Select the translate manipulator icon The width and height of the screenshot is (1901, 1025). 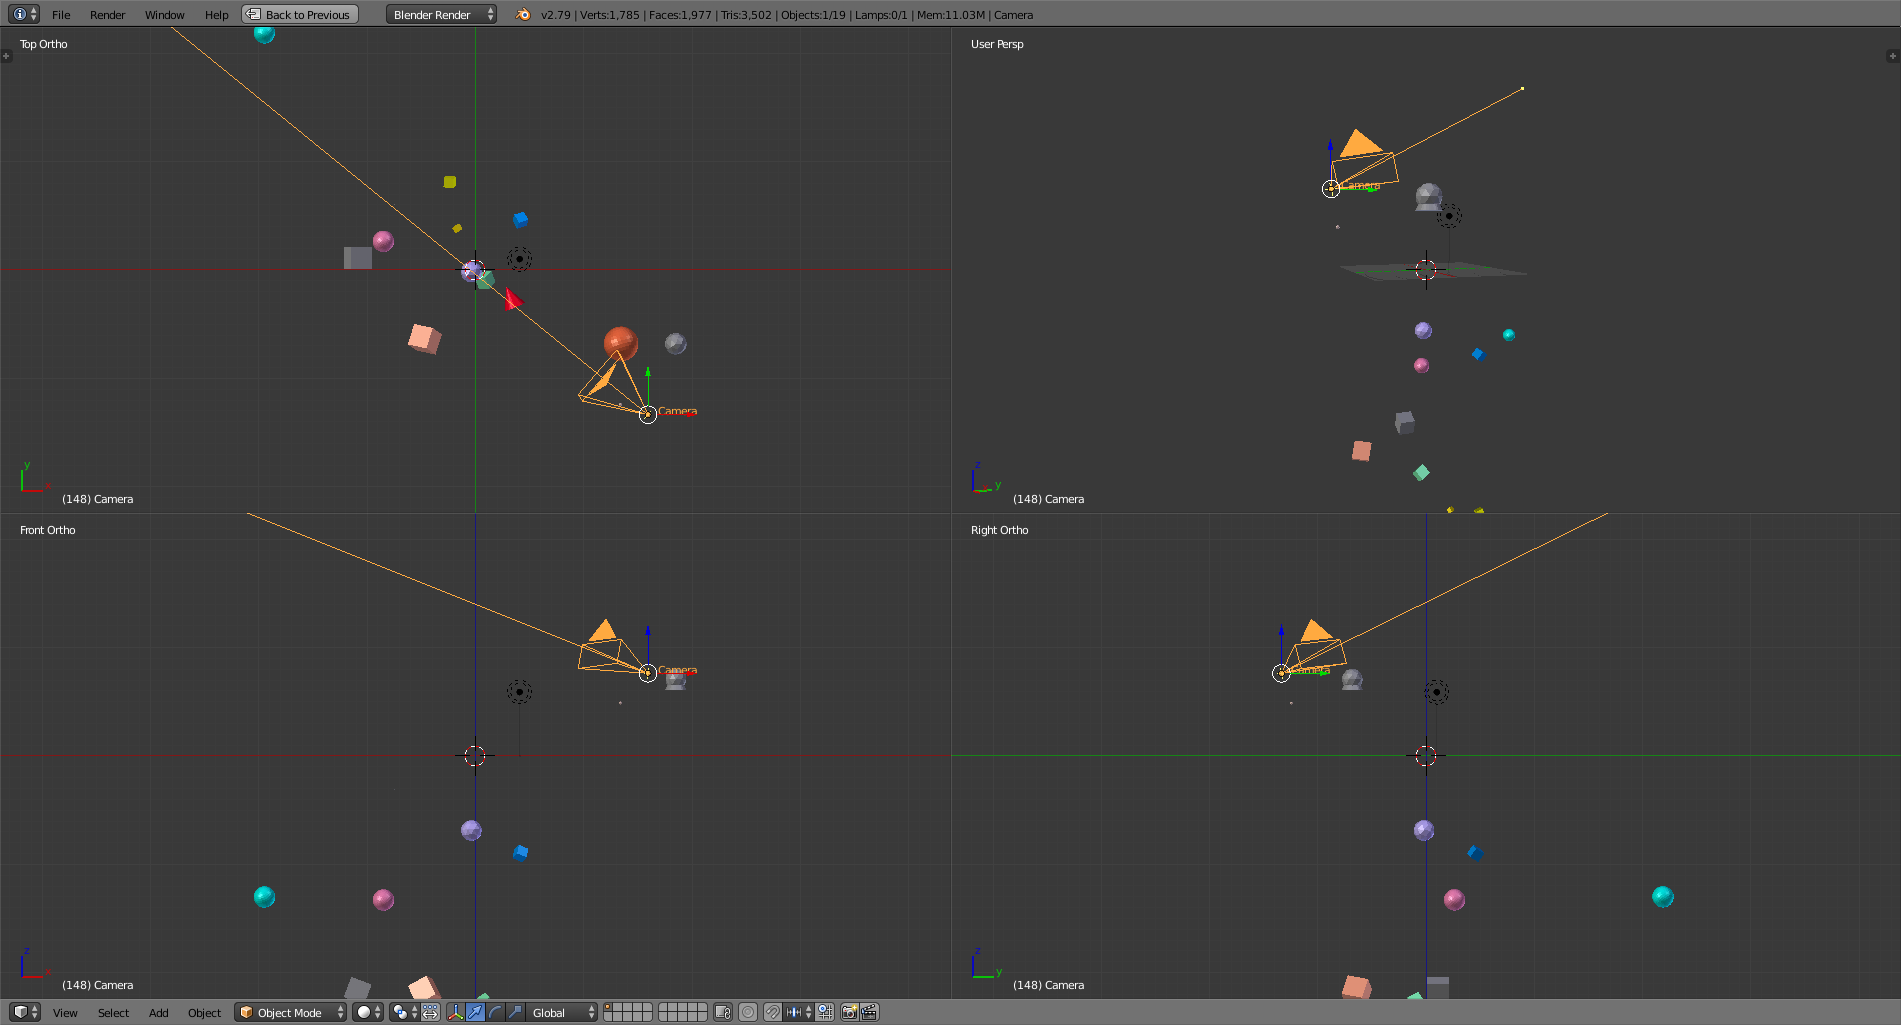[475, 1012]
